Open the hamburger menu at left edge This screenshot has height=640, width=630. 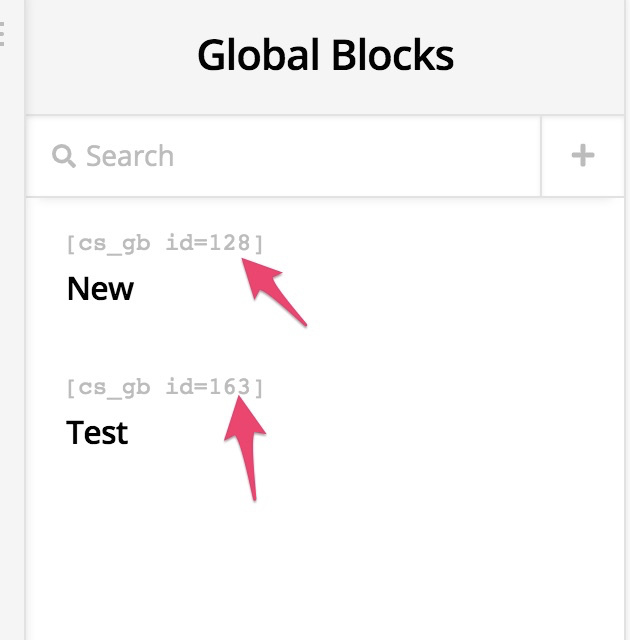pos(2,33)
